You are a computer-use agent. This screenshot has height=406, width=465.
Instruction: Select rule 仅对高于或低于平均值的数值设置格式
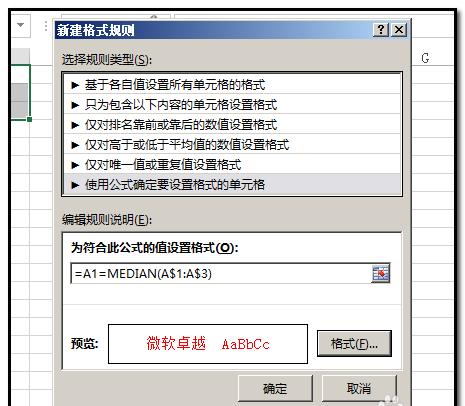coord(232,144)
